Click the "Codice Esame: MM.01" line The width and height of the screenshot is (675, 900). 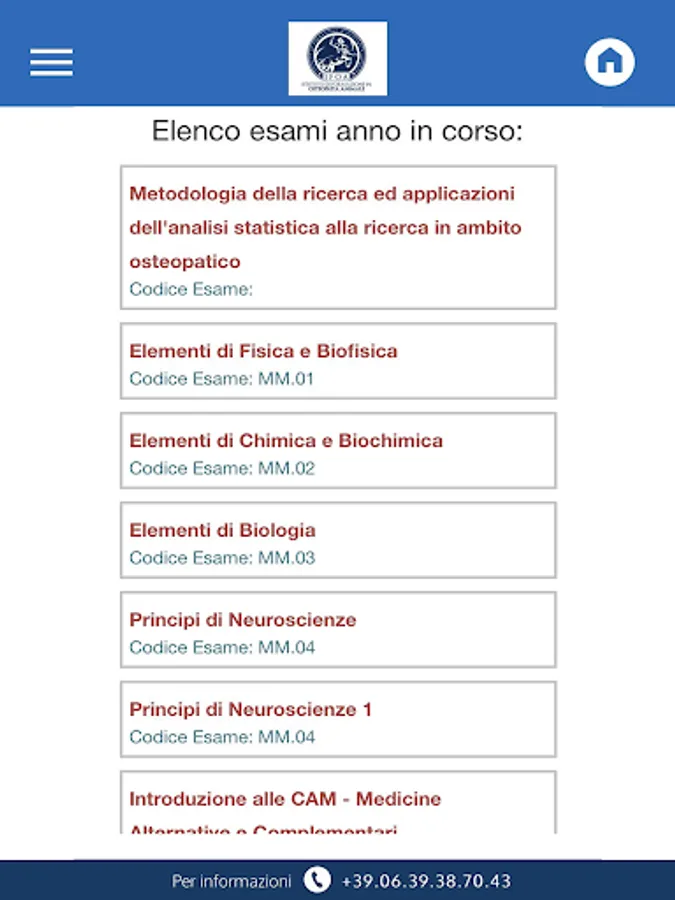[222, 379]
